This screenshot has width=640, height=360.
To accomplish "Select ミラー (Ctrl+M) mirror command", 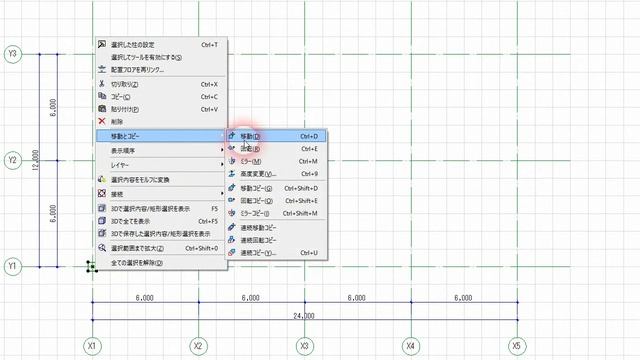I will (276, 162).
